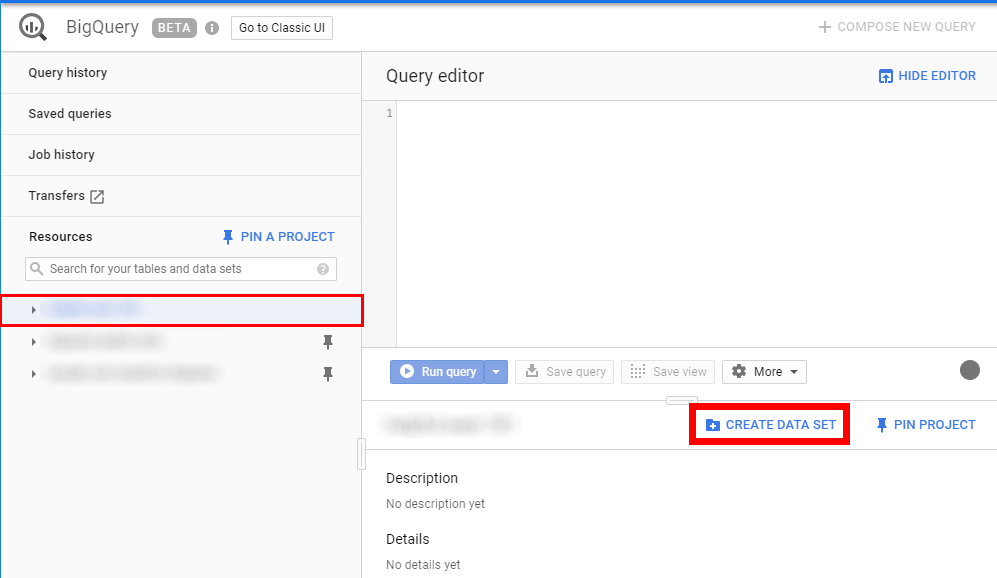The image size is (997, 578).
Task: Click the sidebar vertical resize handle
Action: click(361, 454)
